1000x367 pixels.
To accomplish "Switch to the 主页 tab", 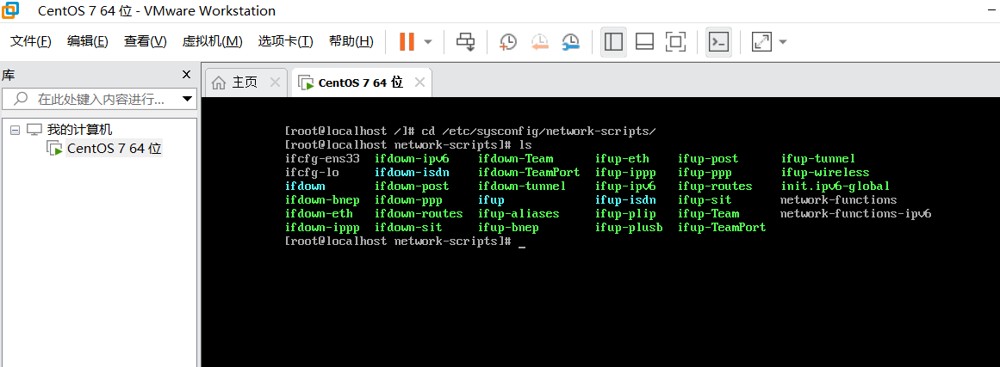I will click(x=244, y=82).
